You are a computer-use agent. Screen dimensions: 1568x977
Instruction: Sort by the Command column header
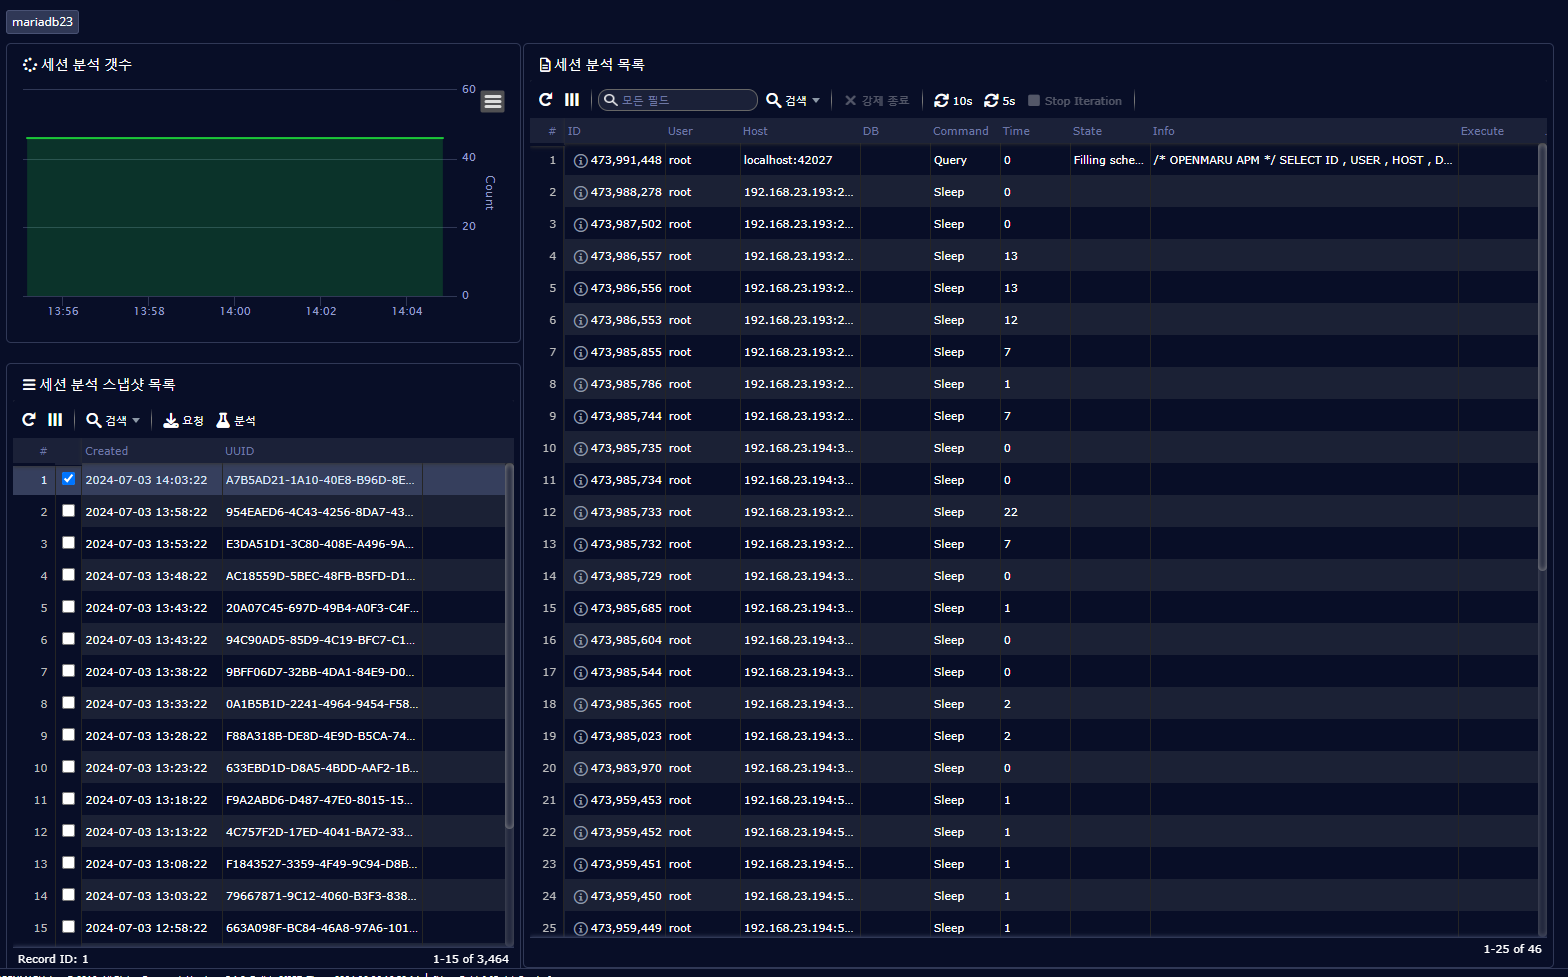(960, 131)
